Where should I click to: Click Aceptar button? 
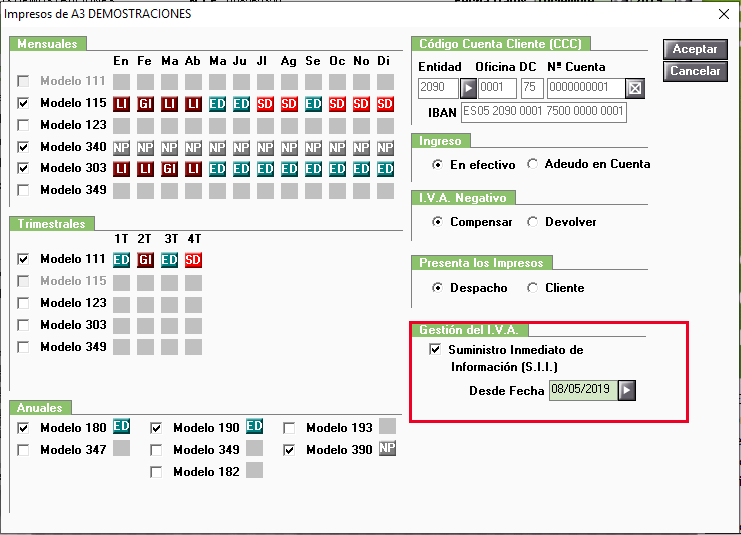click(x=695, y=49)
